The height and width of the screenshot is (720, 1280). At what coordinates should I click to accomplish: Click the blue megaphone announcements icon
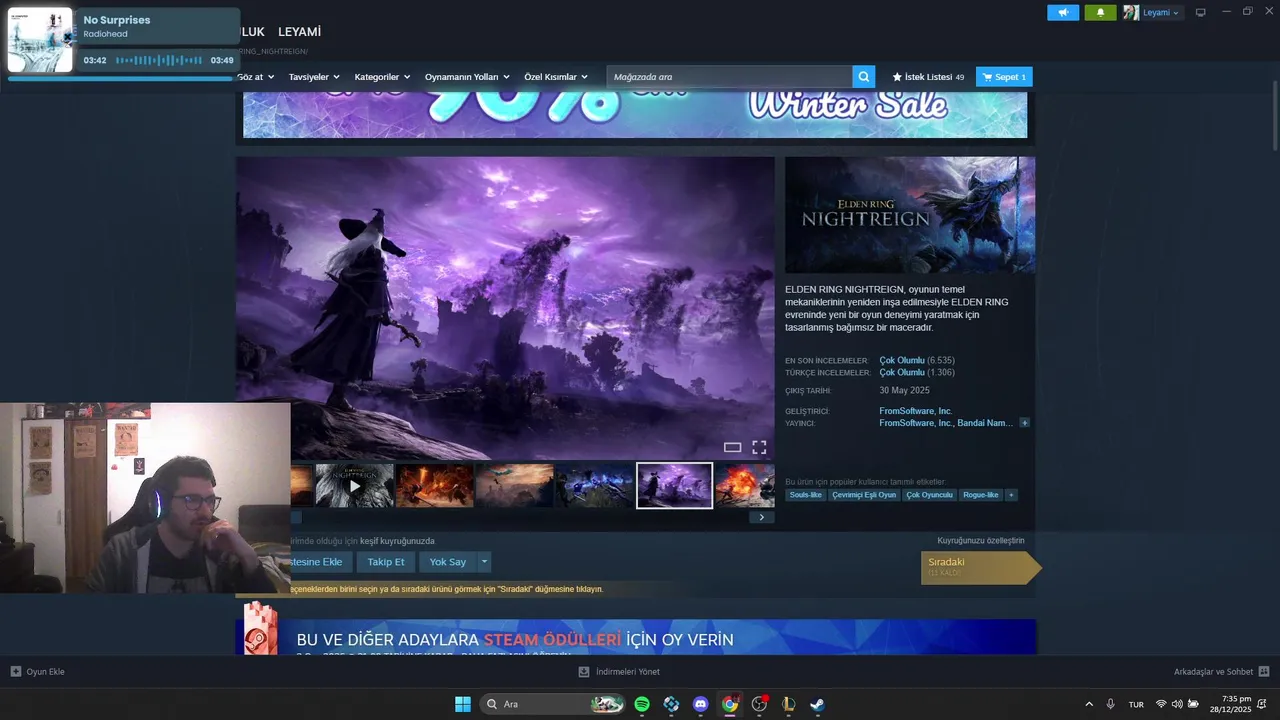1063,12
